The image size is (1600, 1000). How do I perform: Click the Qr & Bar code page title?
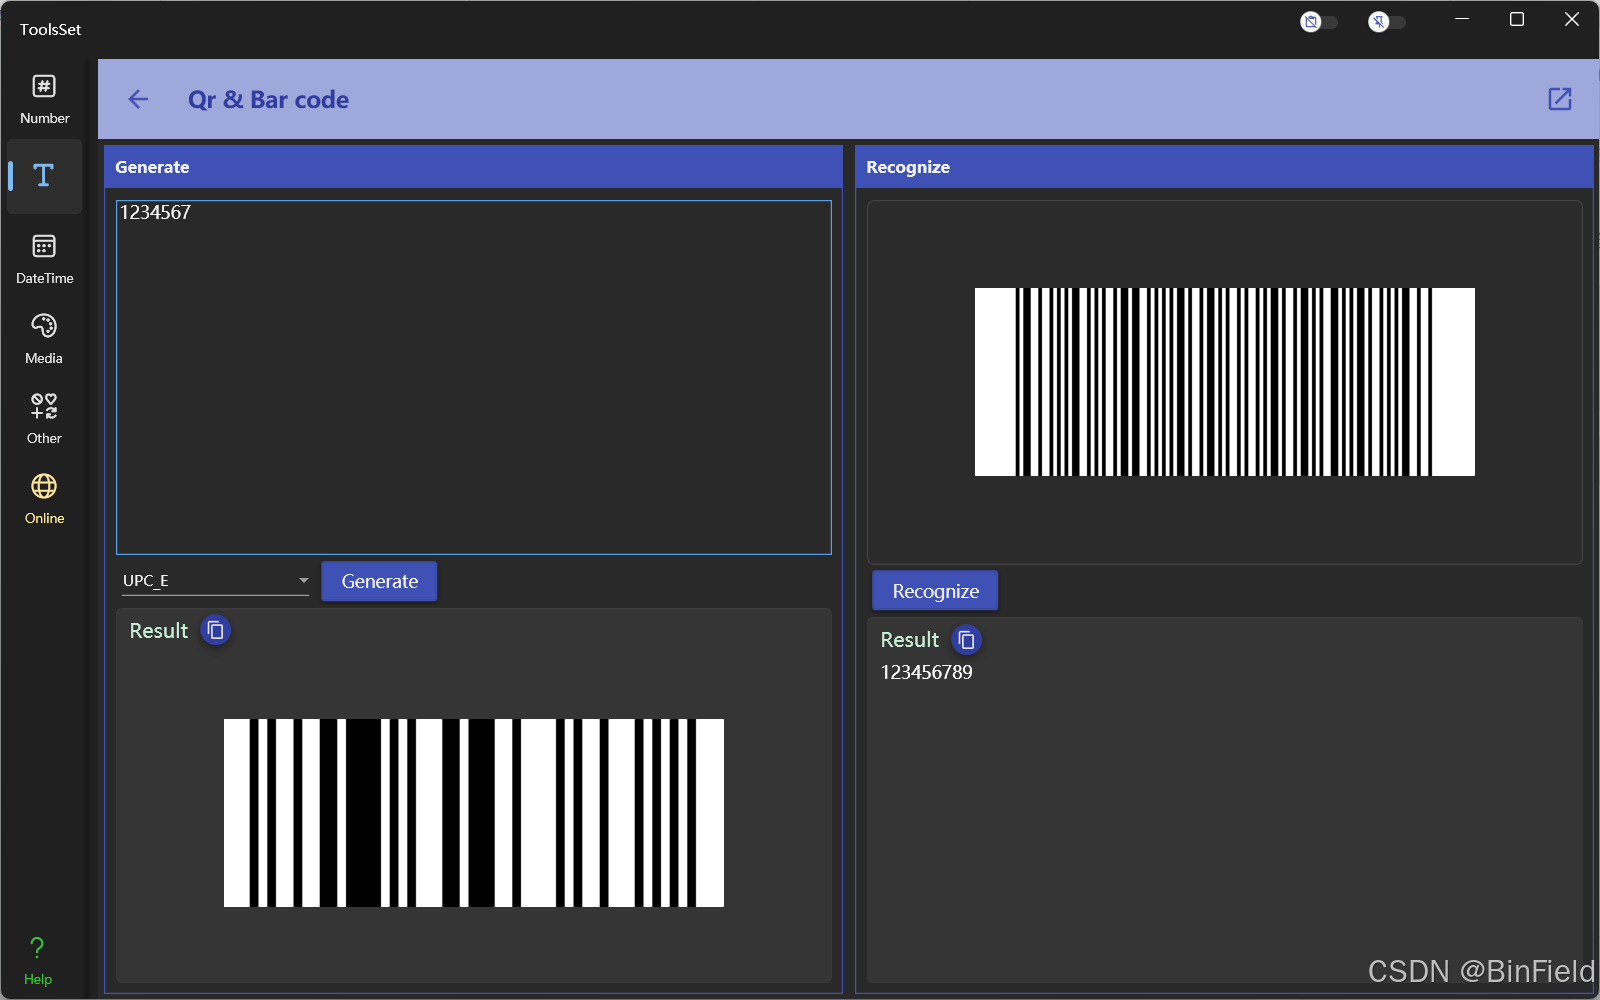point(268,99)
